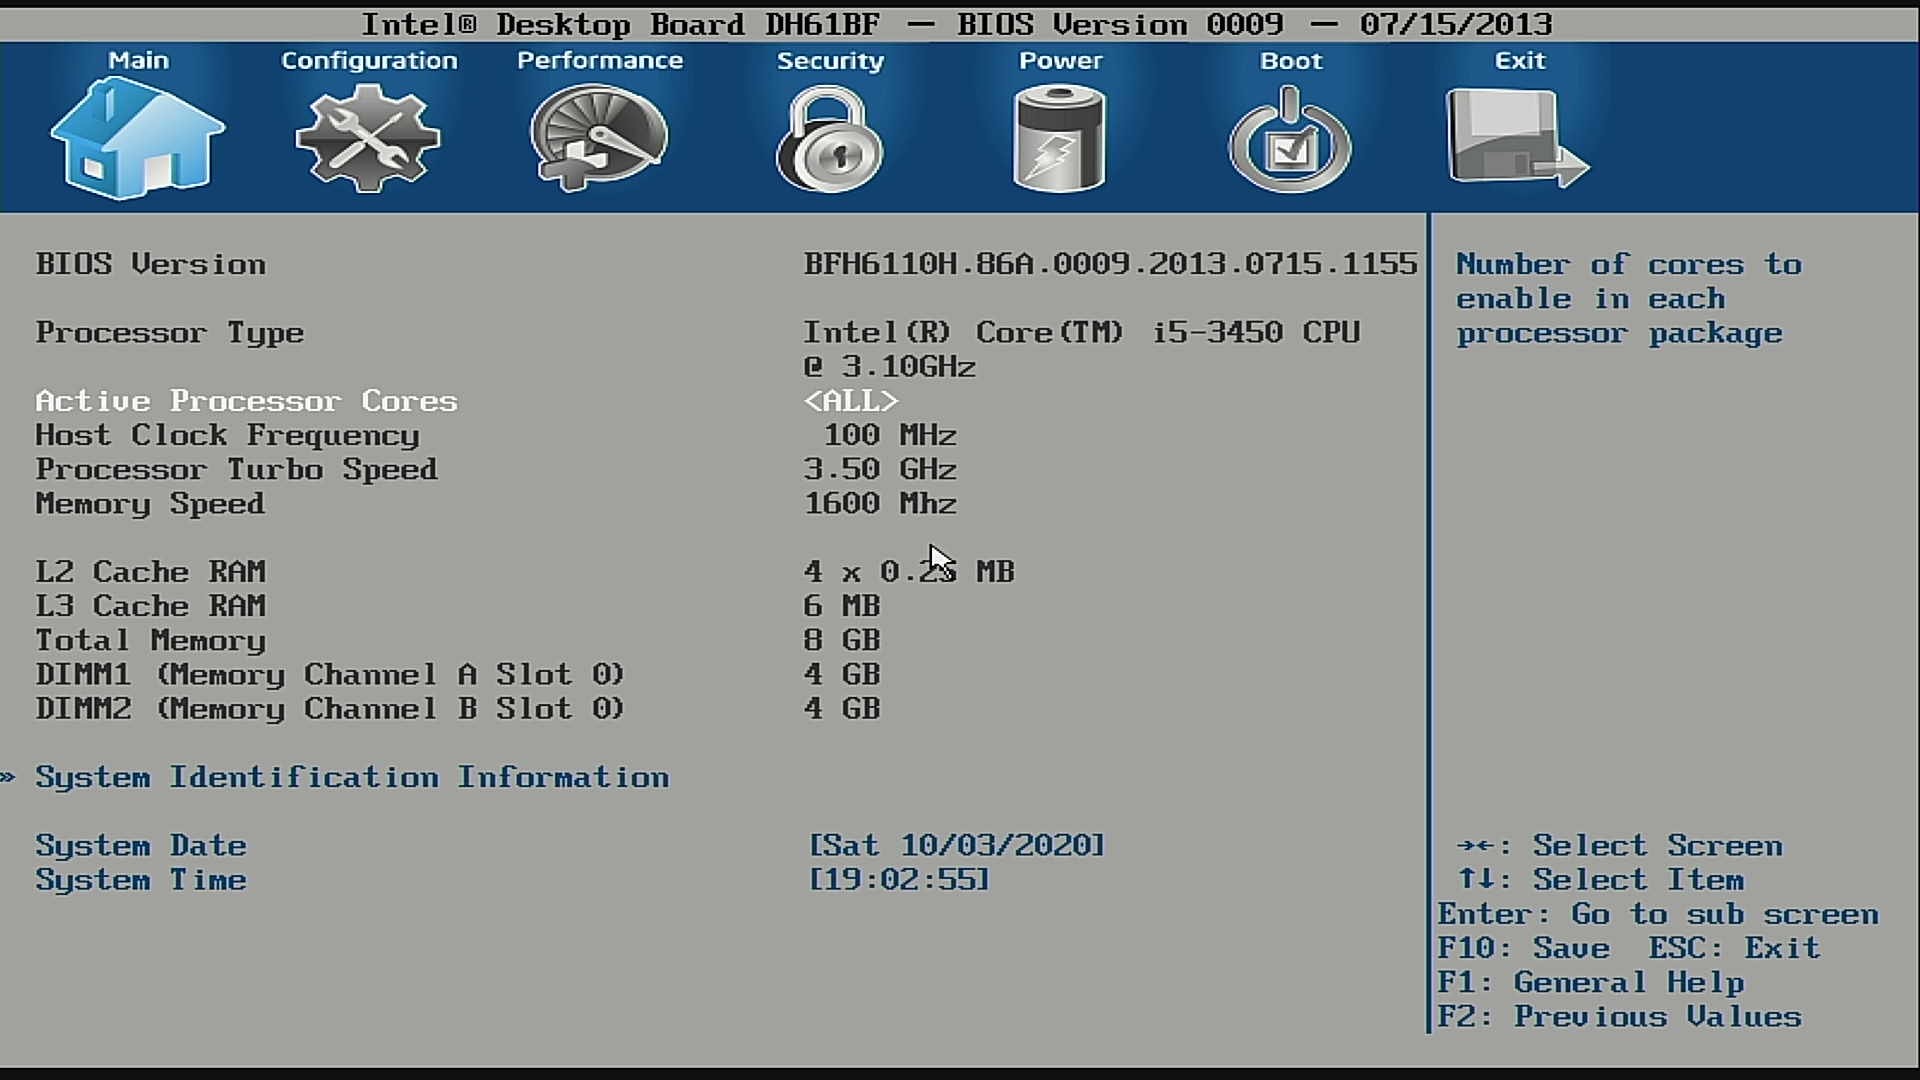Click the Select Item arrows hint
Viewport: 1920px width, 1080px height.
(1601, 880)
